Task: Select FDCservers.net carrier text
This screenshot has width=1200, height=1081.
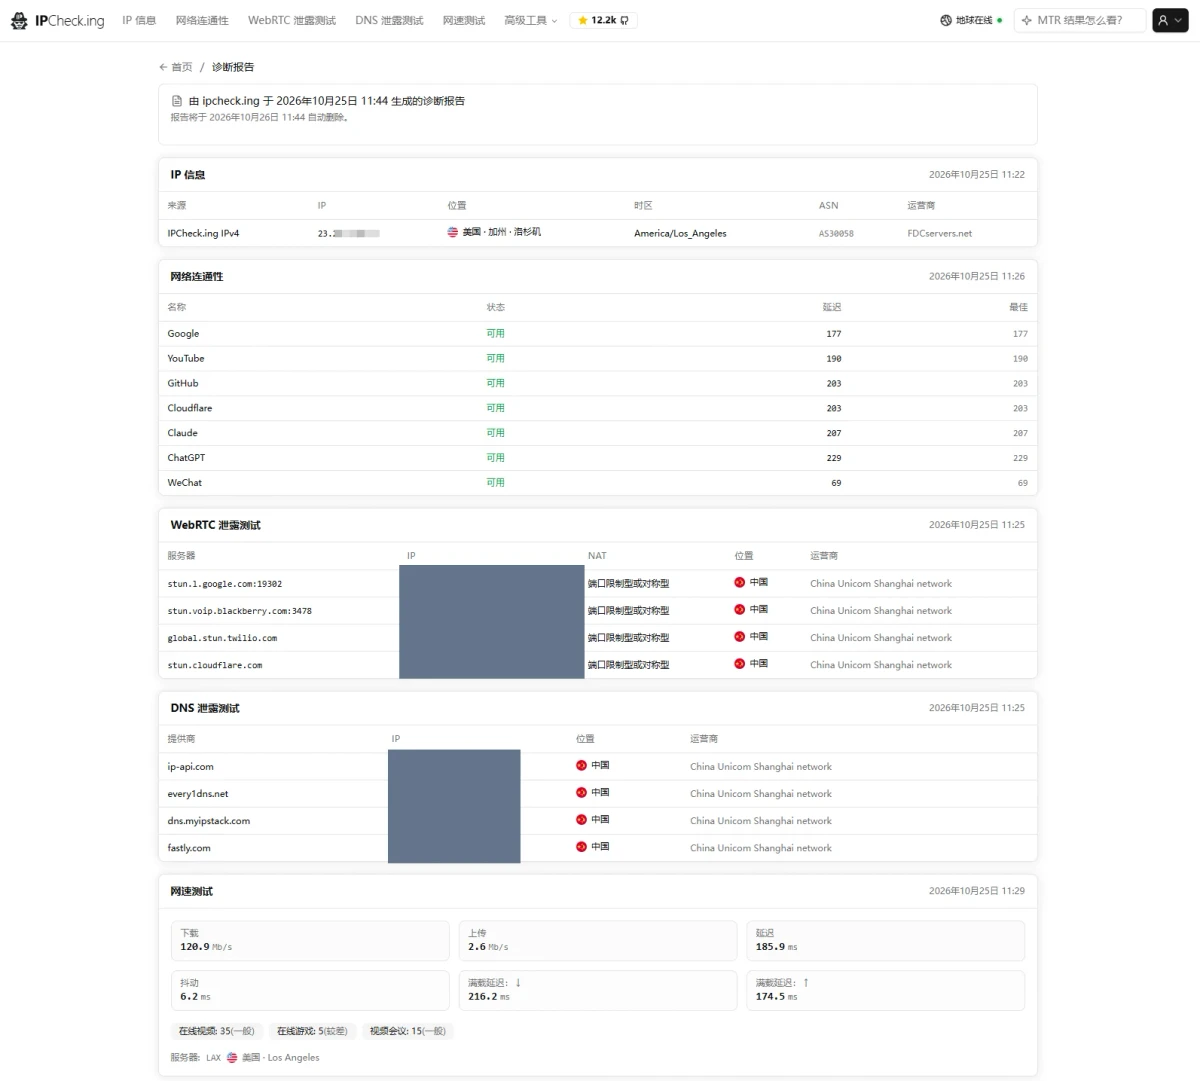Action: coord(939,233)
